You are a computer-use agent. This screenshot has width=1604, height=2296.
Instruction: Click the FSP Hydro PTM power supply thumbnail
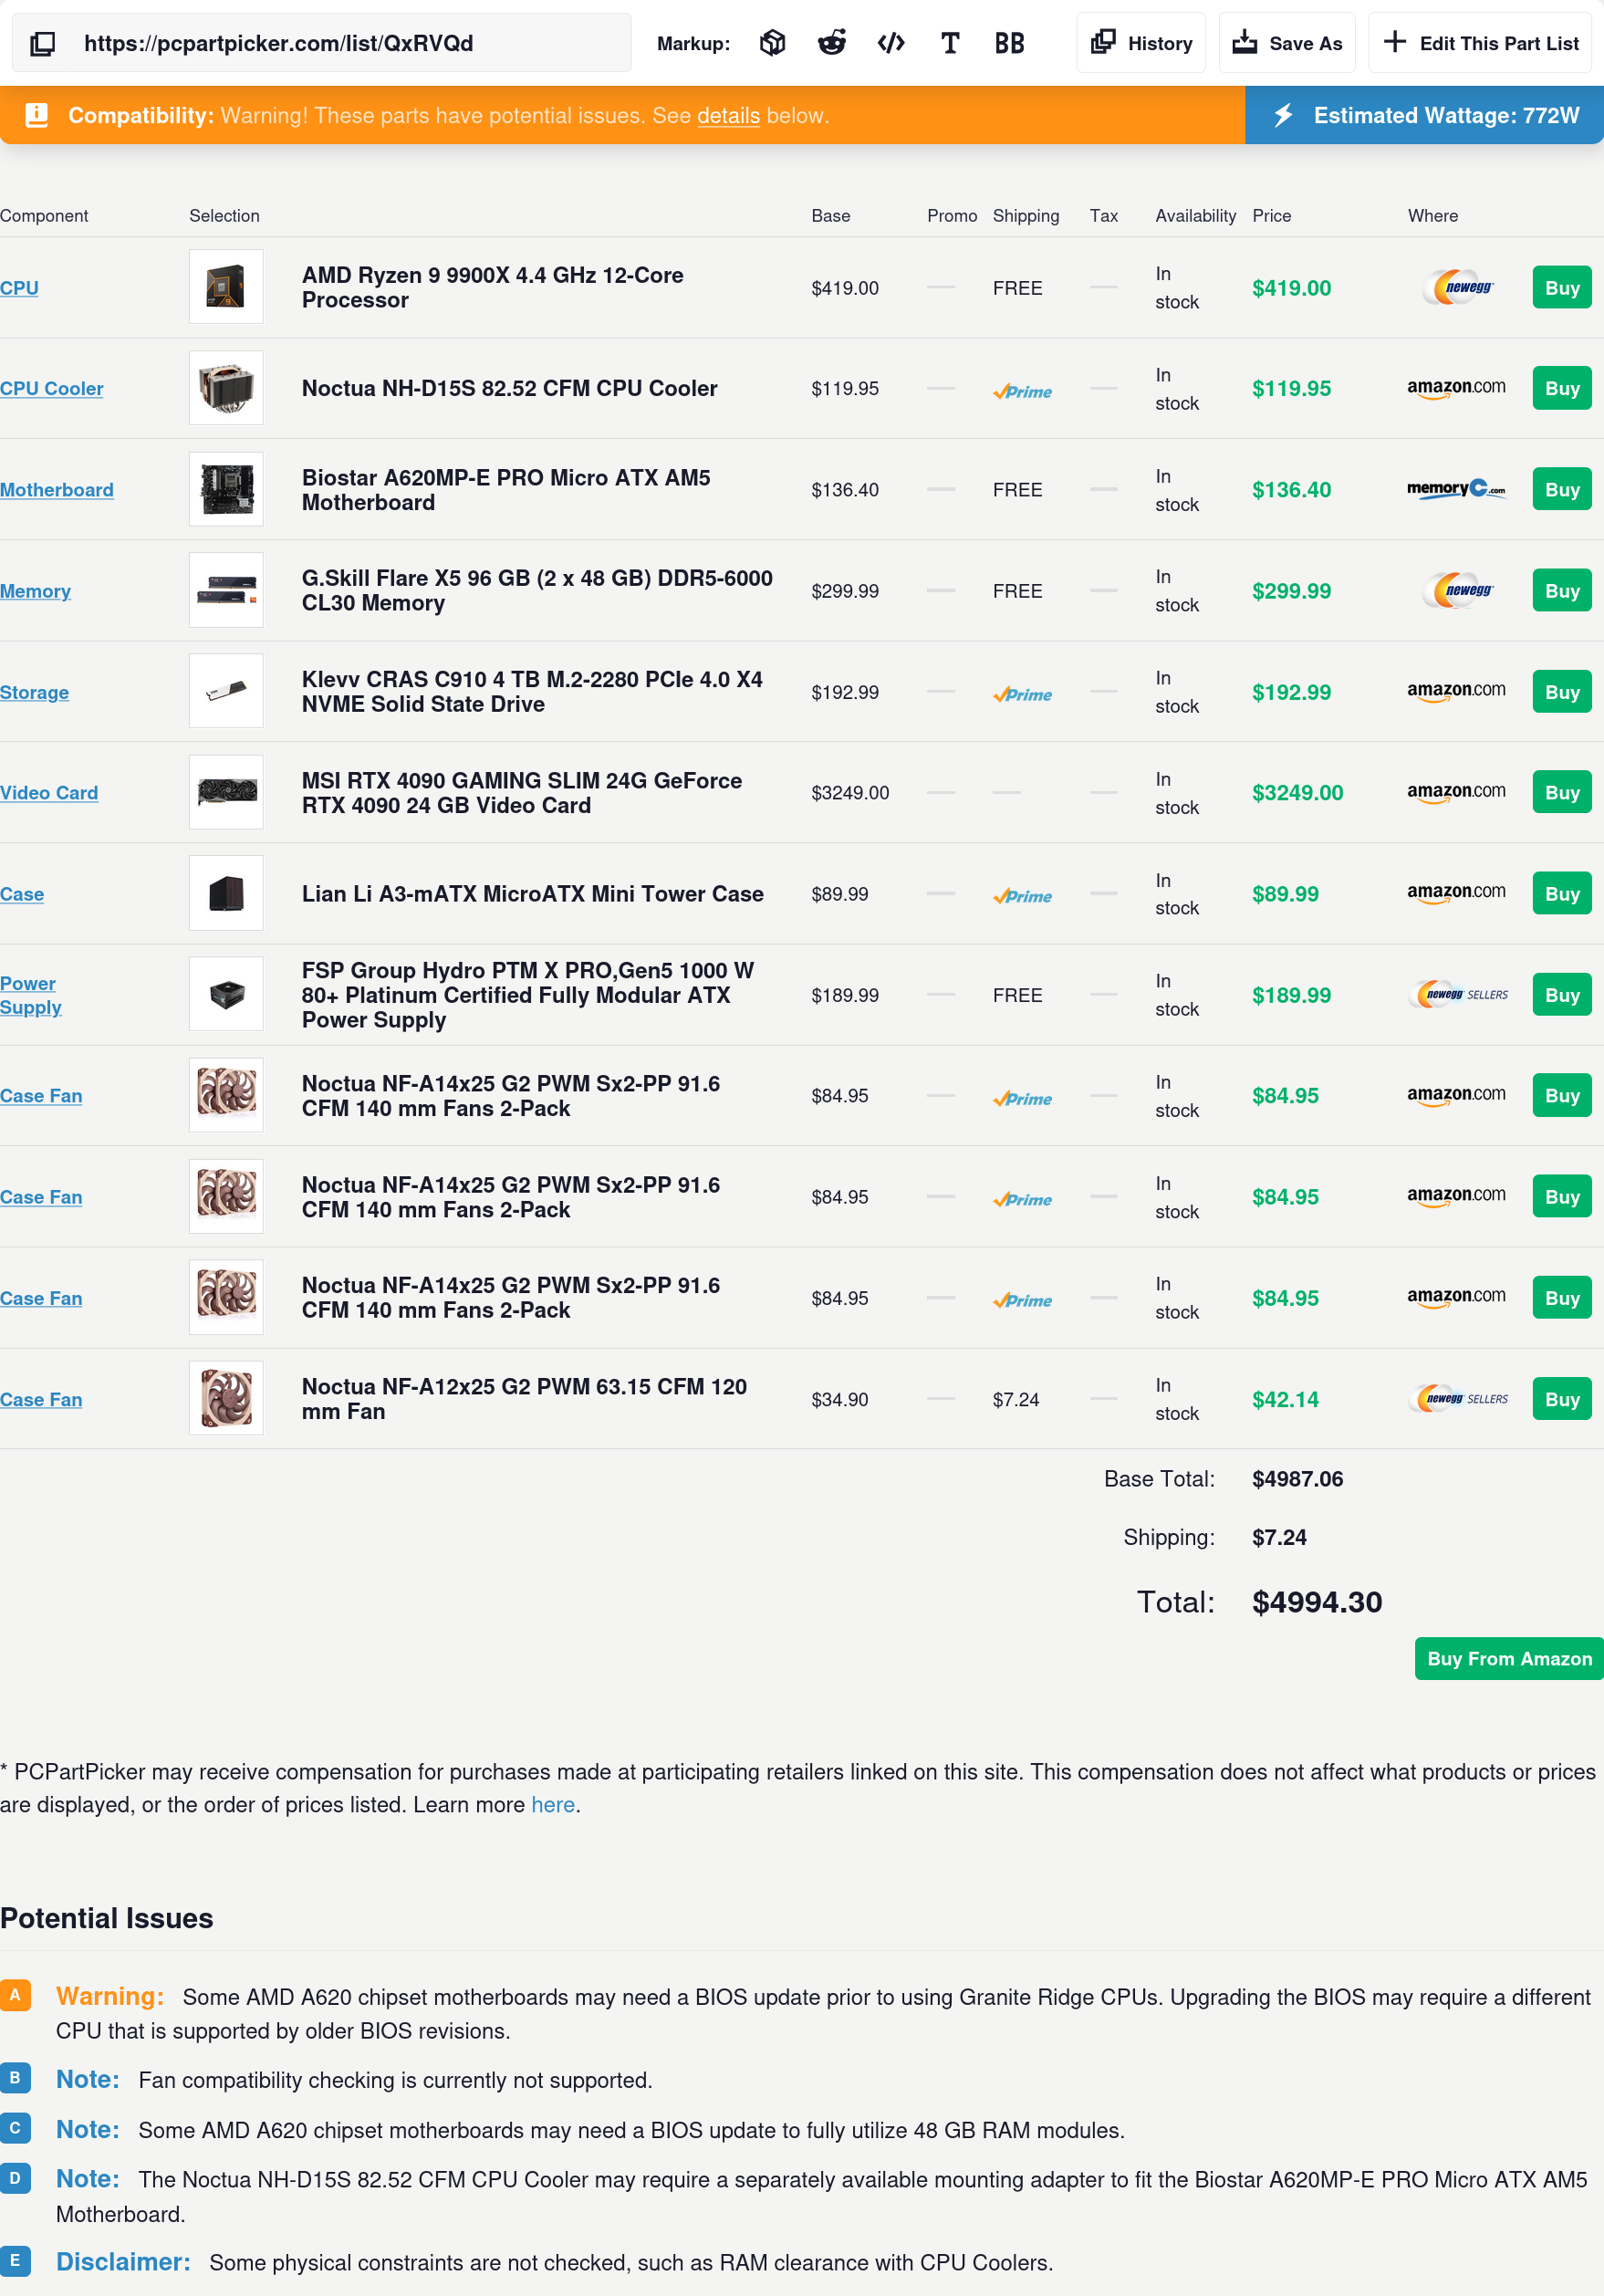pos(226,994)
